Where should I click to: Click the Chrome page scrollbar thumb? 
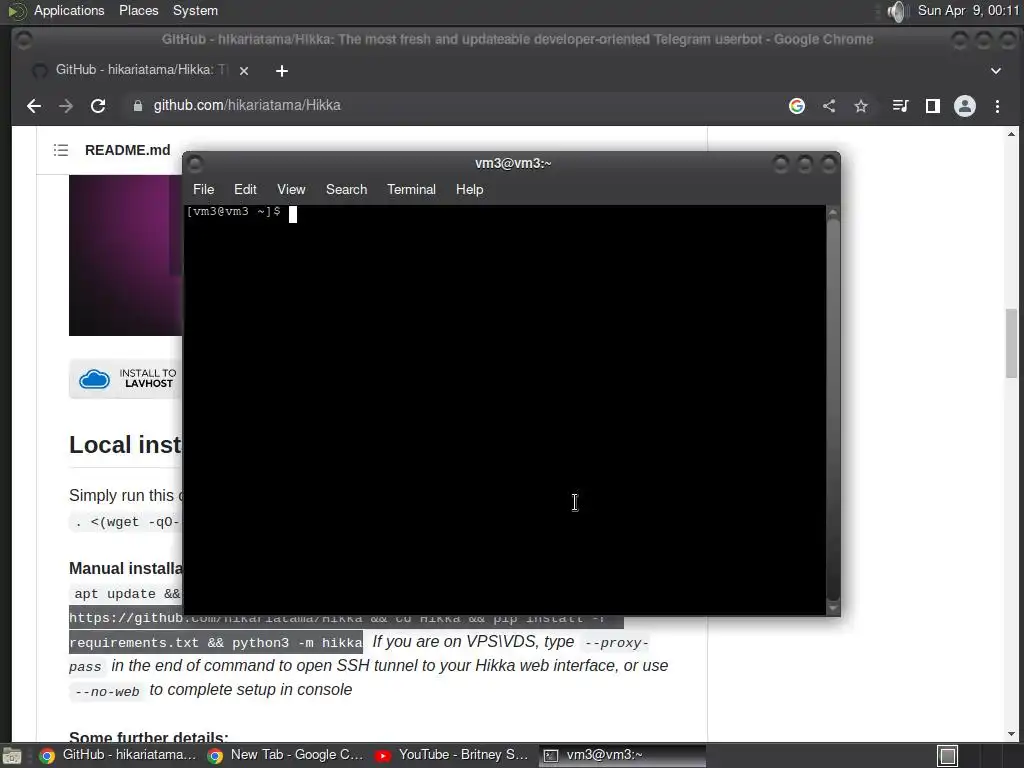1012,343
